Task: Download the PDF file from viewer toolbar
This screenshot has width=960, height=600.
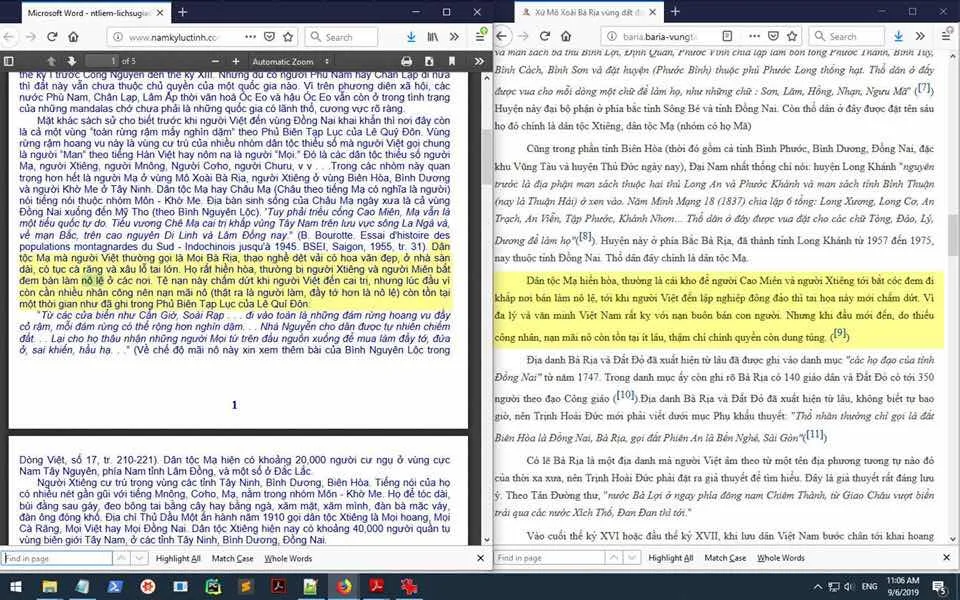Action: (429, 61)
